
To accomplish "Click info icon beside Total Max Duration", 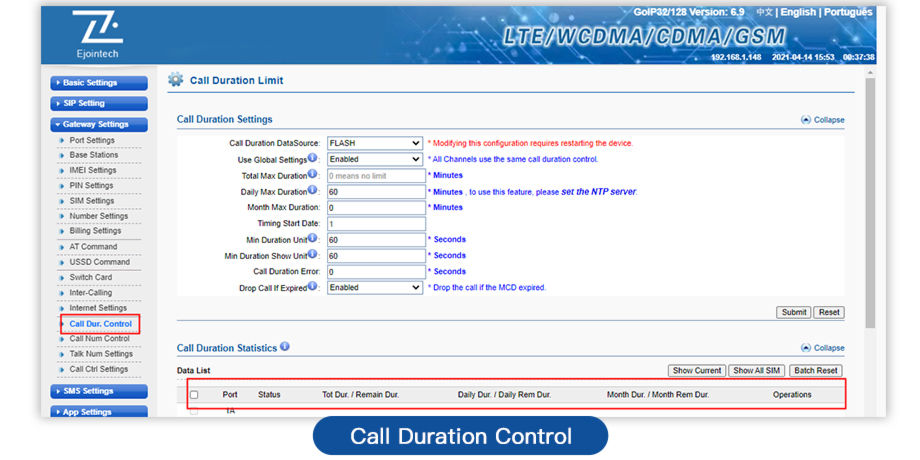I will coord(313,174).
